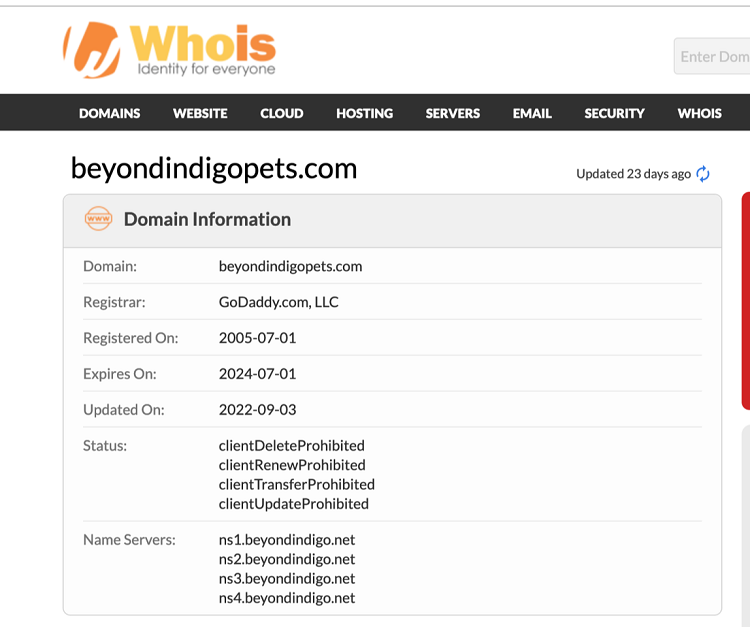
Task: Click the Whois logo
Action: [170, 50]
